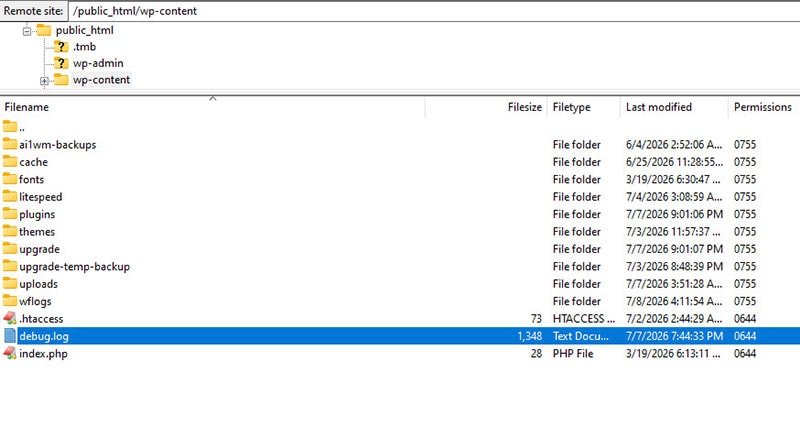
Task: Click the fonts folder icon
Action: tap(10, 179)
